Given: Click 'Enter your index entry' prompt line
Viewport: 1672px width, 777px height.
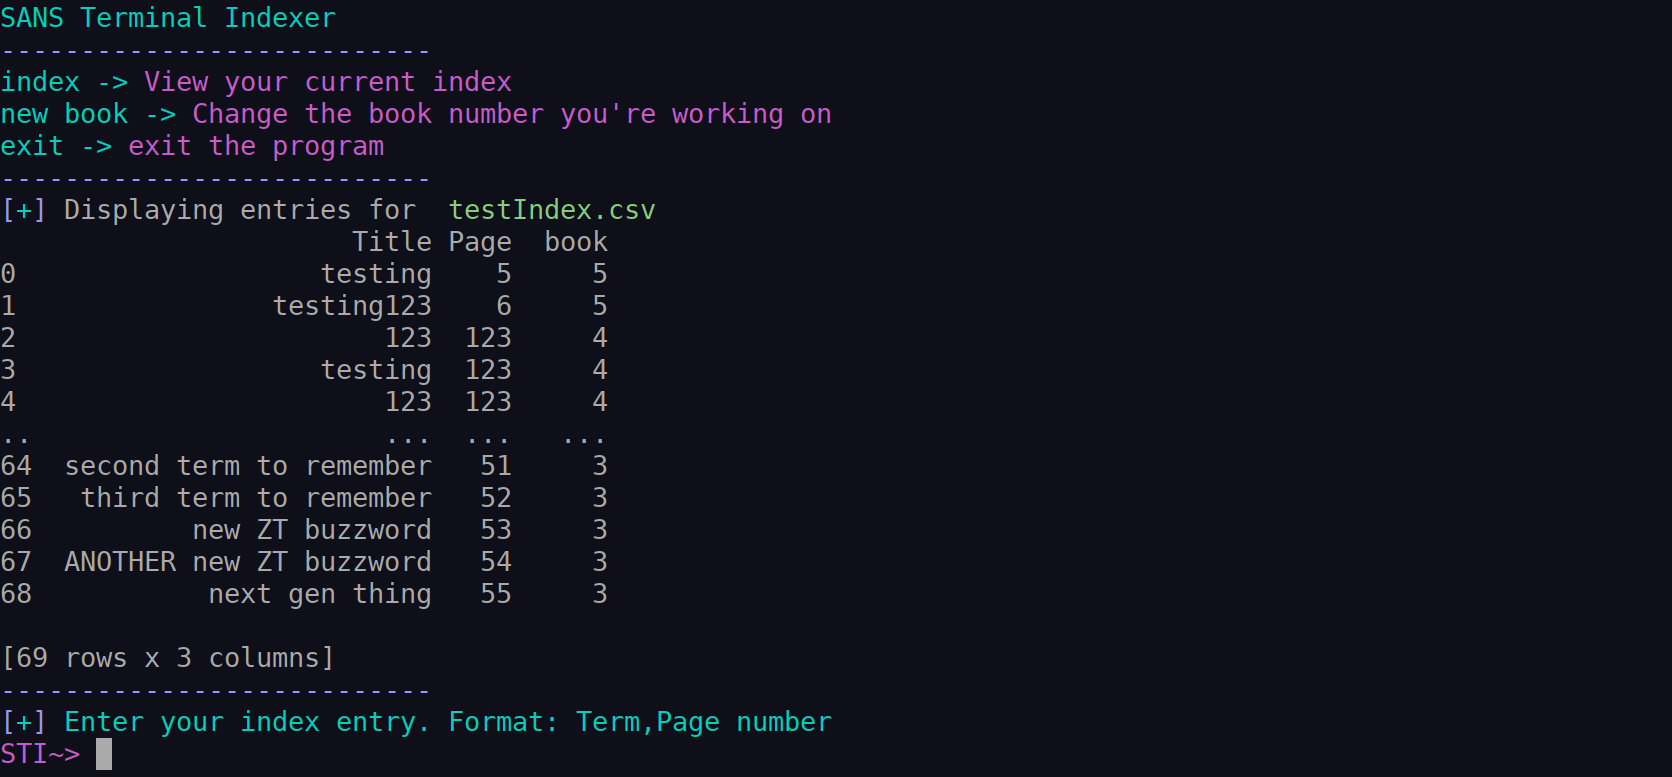Looking at the screenshot, I should click(x=416, y=722).
